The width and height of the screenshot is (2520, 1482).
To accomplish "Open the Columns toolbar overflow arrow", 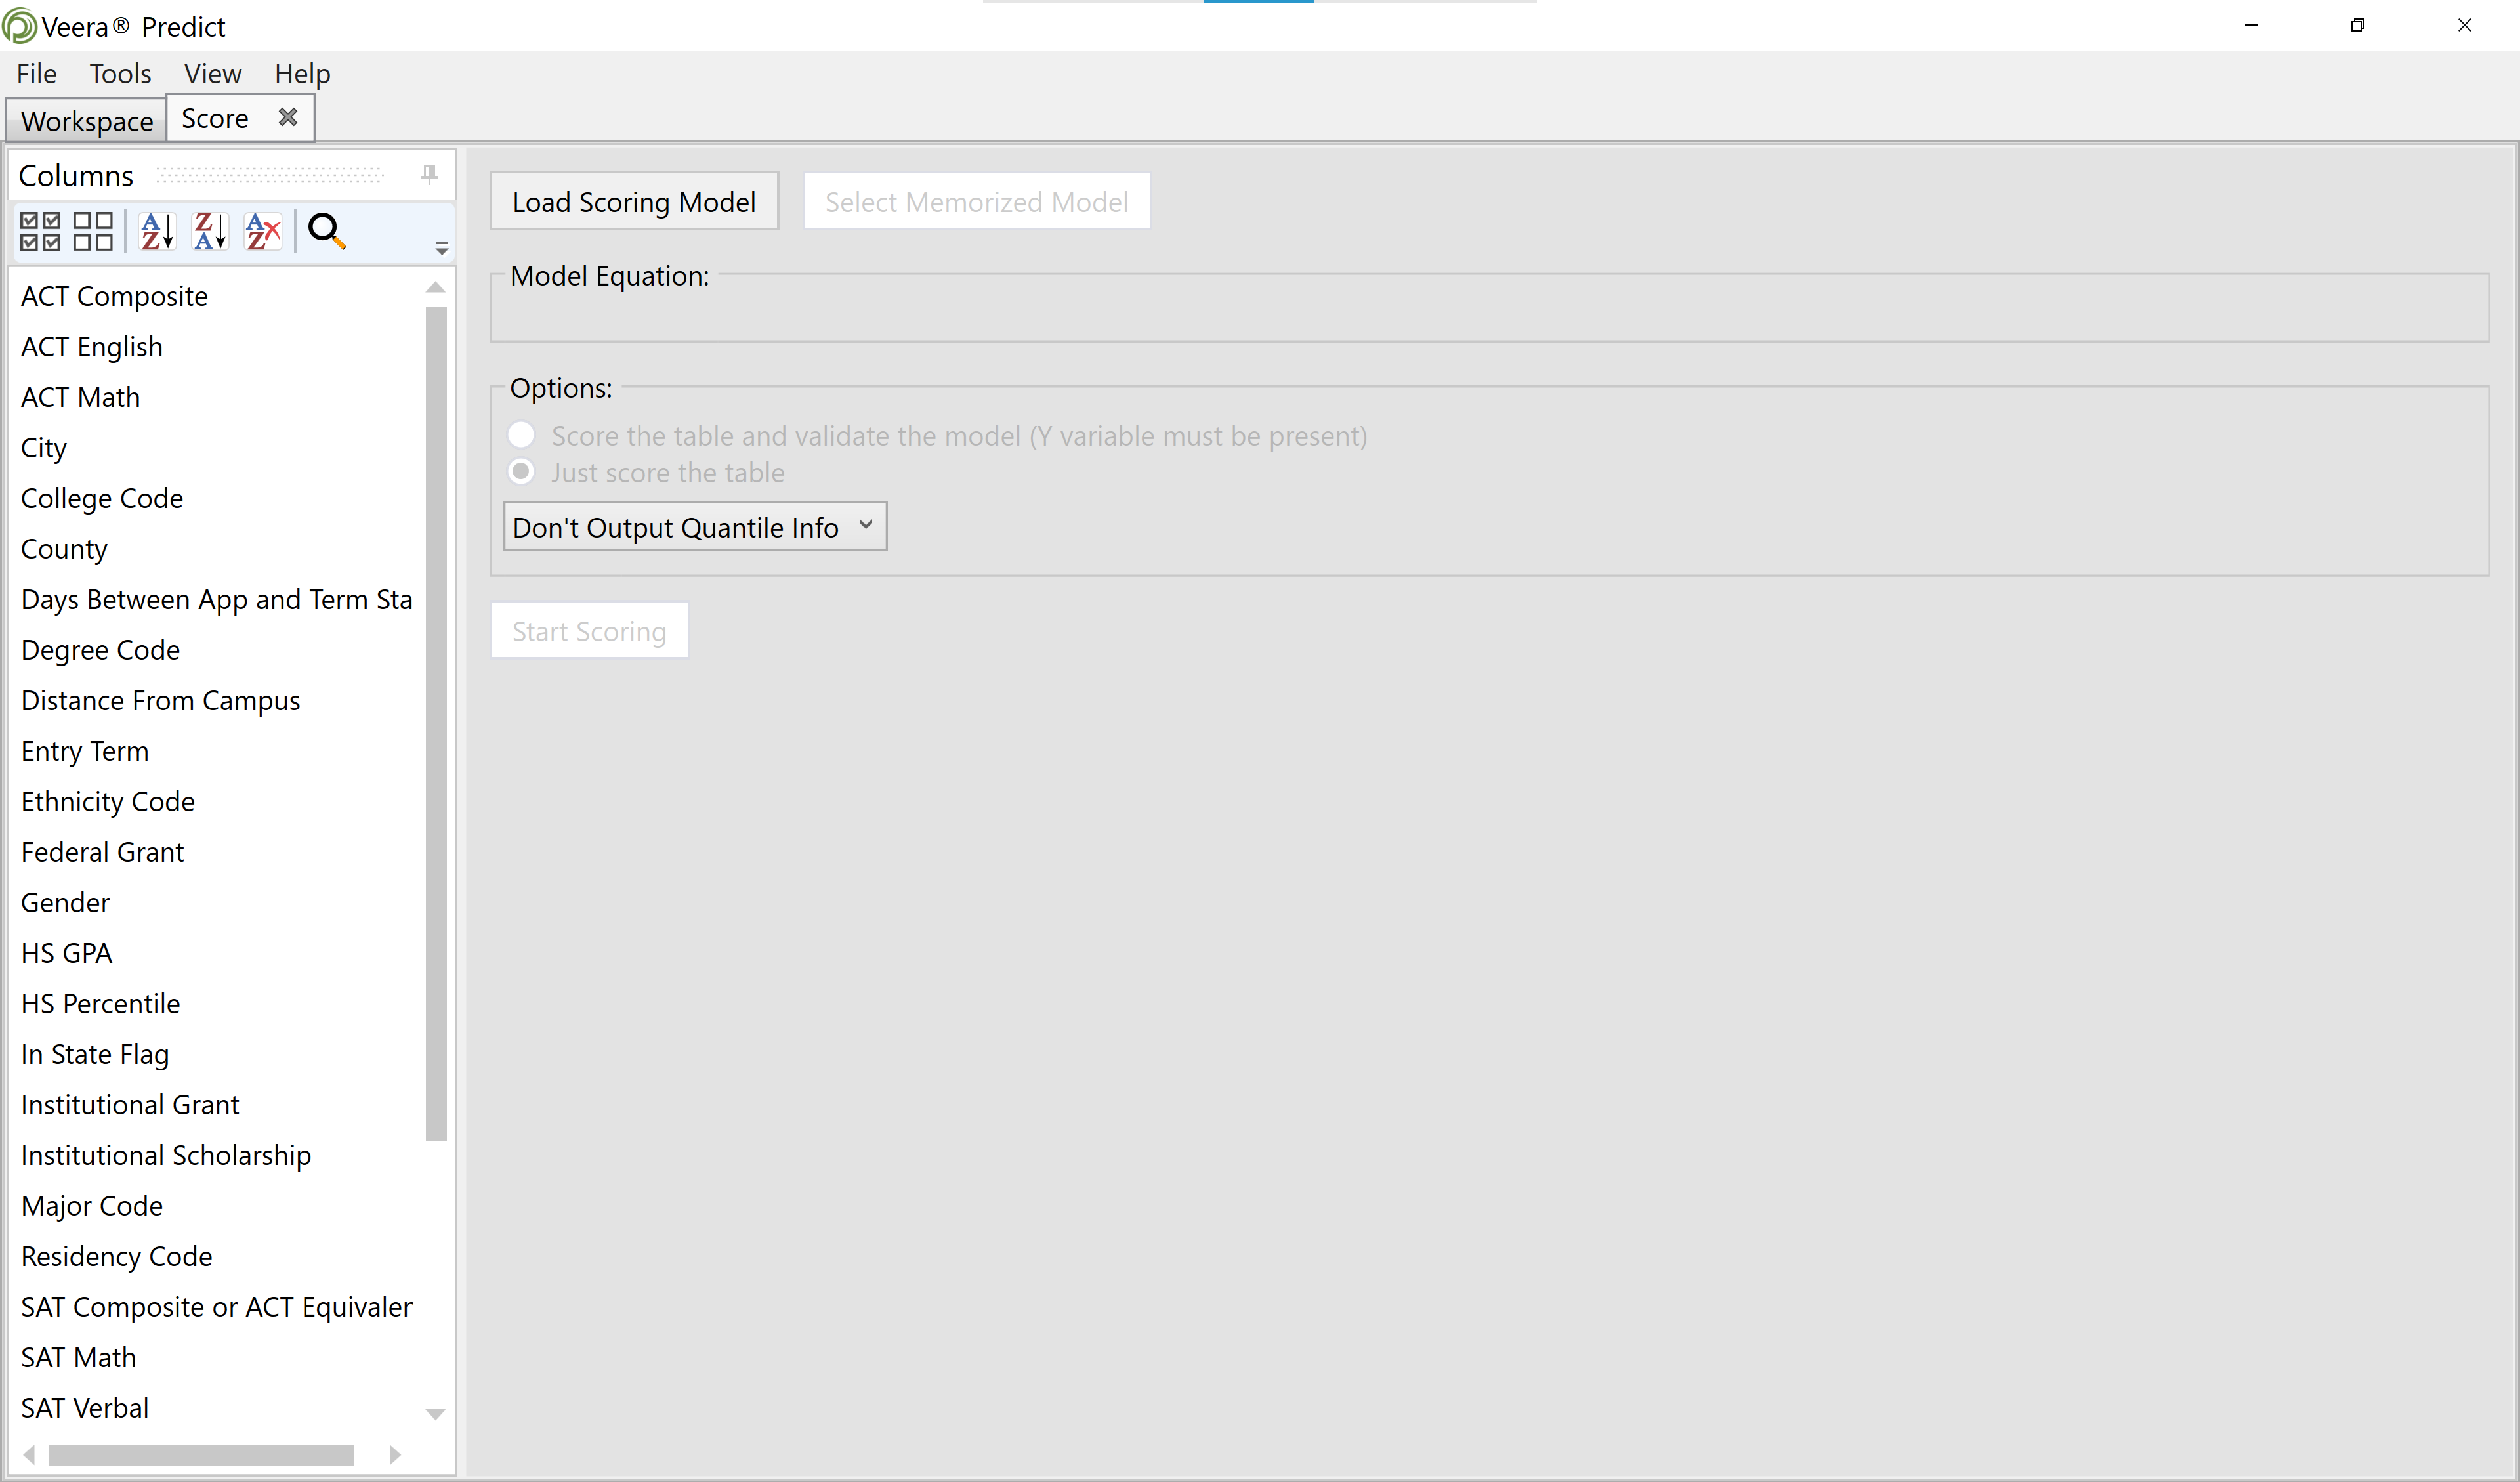I will [x=441, y=247].
